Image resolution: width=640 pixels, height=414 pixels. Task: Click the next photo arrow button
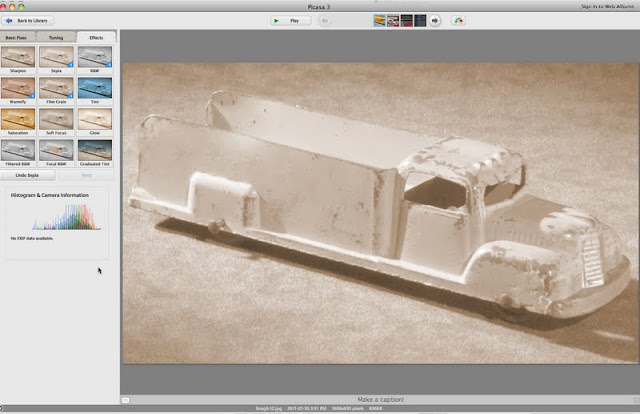pos(435,20)
